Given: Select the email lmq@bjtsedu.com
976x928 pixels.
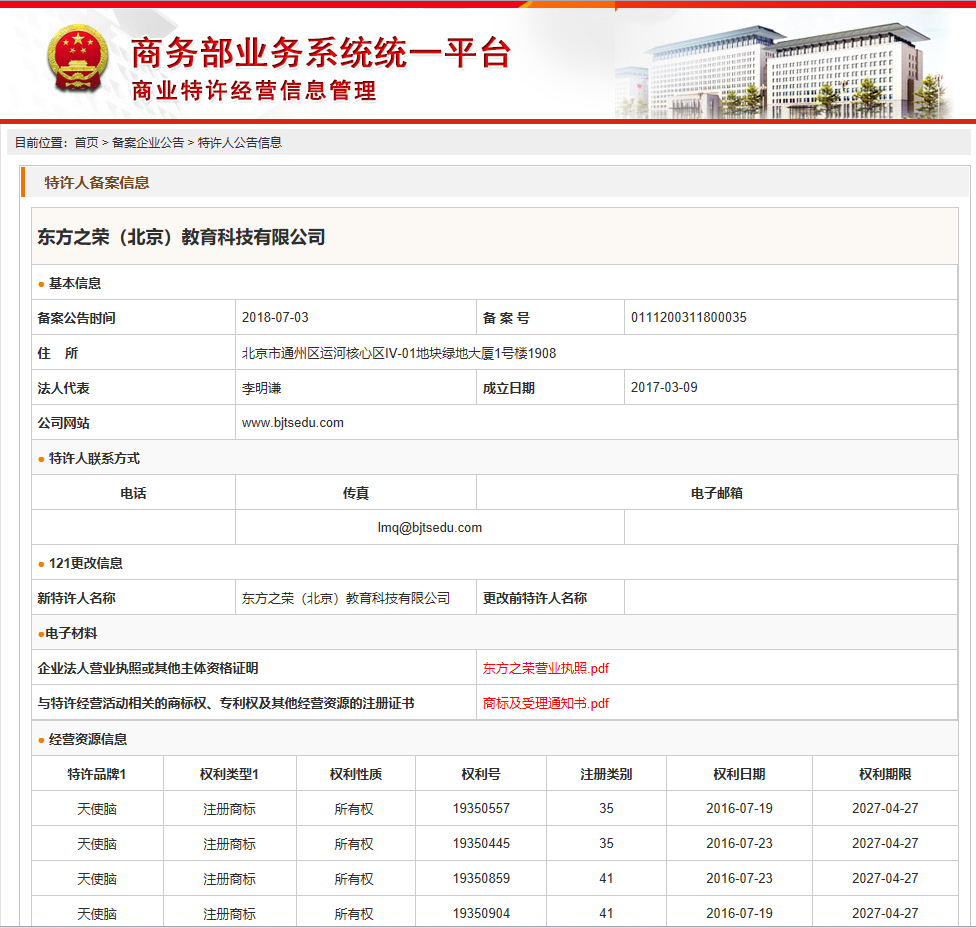Looking at the screenshot, I should click(x=429, y=527).
